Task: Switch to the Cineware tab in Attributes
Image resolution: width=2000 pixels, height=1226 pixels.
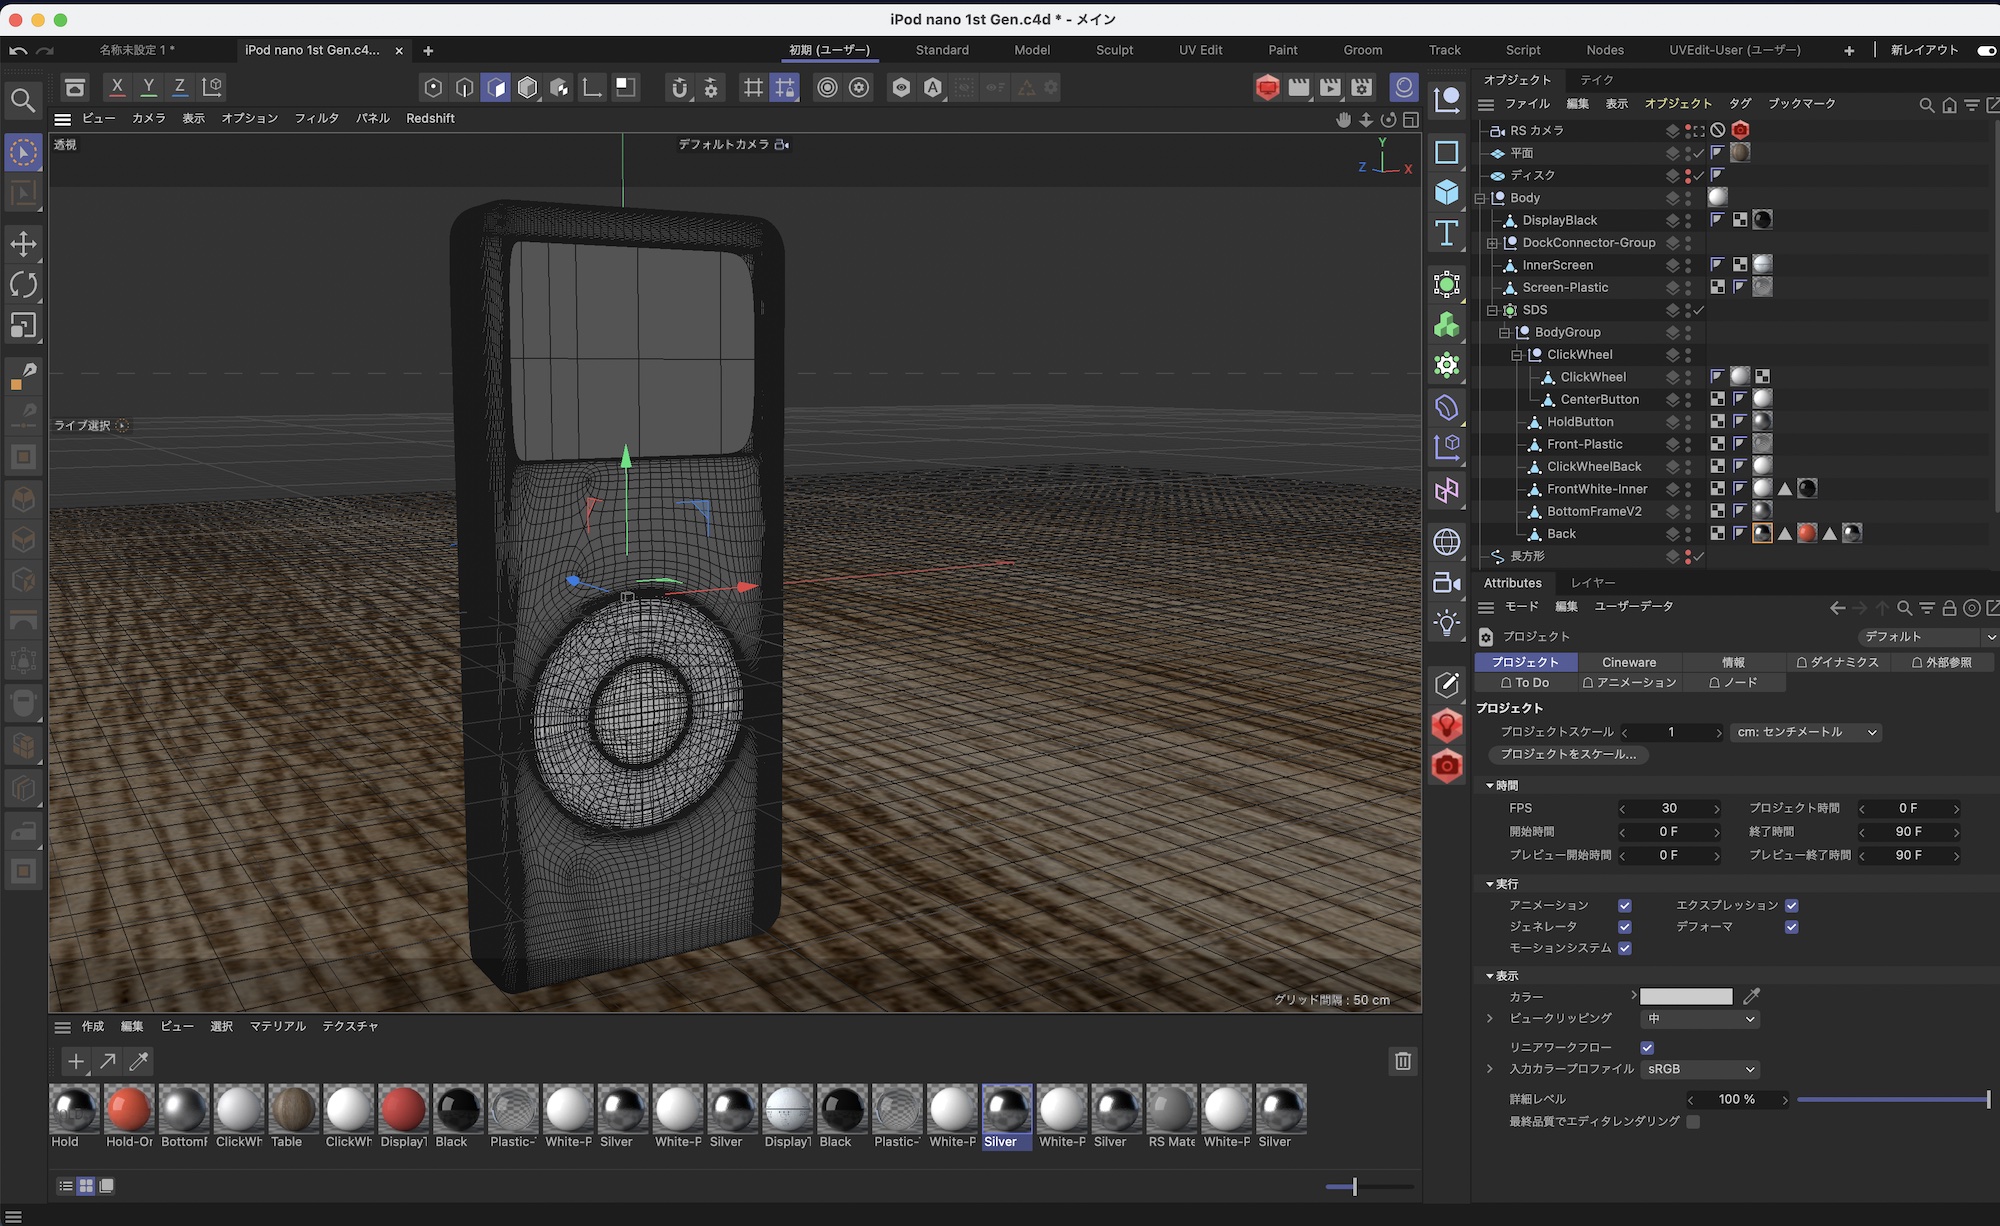Action: 1630,662
